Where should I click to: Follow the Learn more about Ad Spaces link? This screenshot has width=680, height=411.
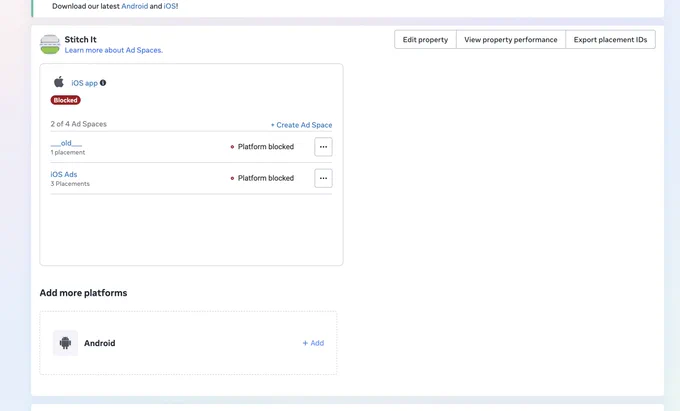(x=114, y=50)
